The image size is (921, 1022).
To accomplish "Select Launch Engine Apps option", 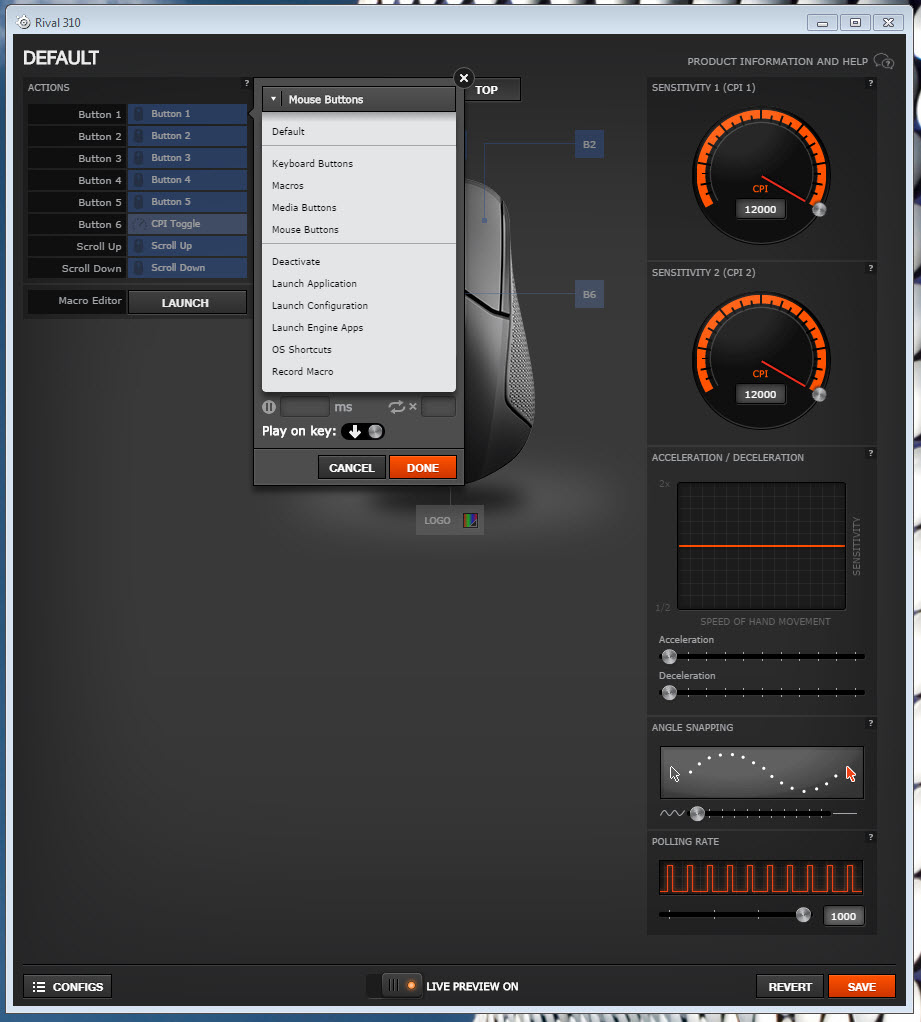I will pyautogui.click(x=358, y=328).
